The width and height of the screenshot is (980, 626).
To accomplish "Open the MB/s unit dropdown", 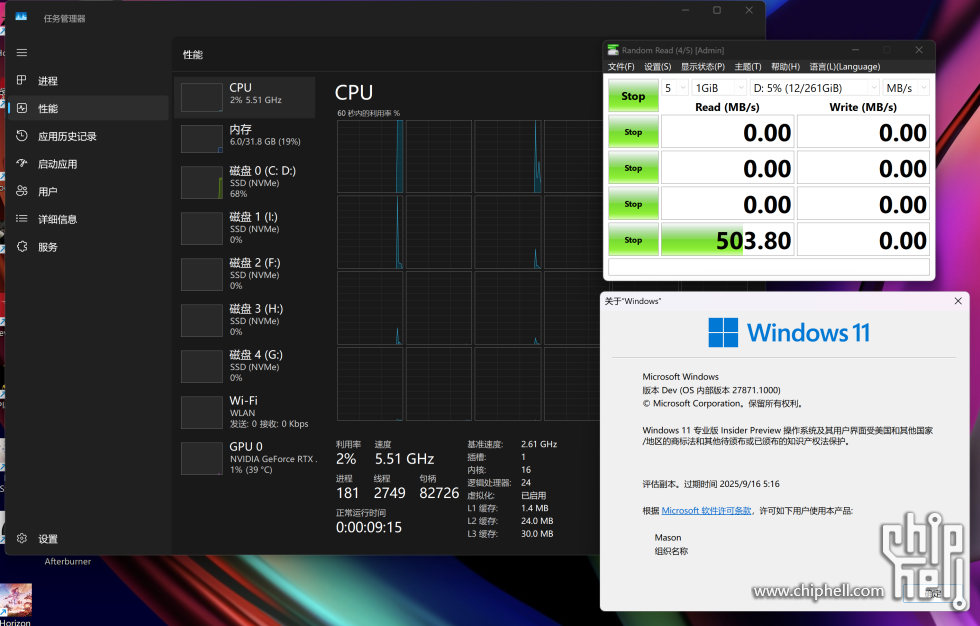I will point(906,88).
